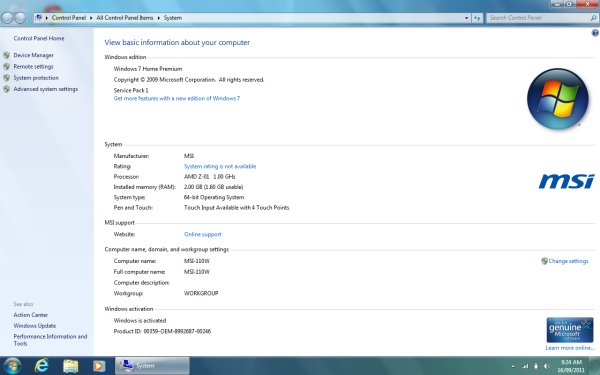Click System rating is not available link
Viewport: 600px width, 375px height.
pos(220,166)
